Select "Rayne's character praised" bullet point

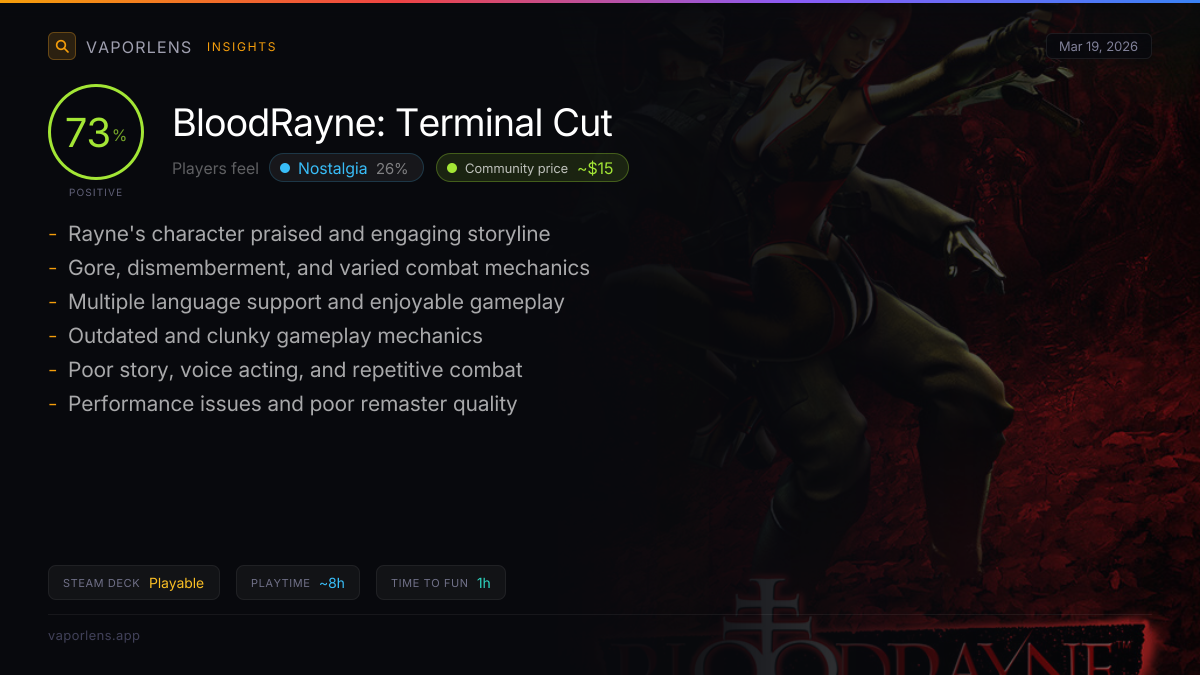[x=309, y=234]
